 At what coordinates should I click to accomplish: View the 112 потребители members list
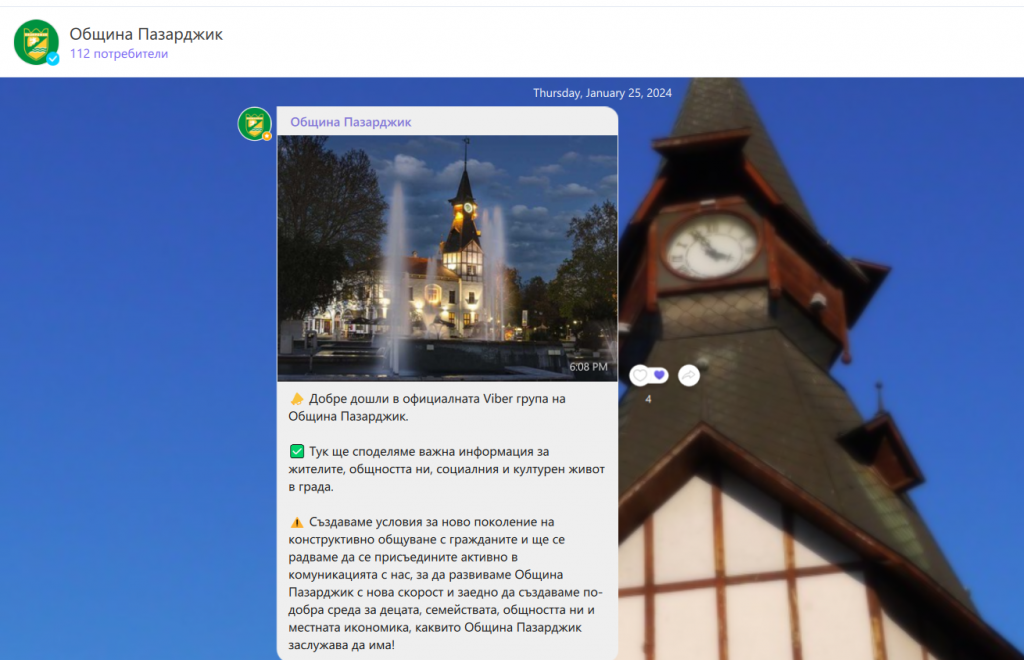point(119,54)
